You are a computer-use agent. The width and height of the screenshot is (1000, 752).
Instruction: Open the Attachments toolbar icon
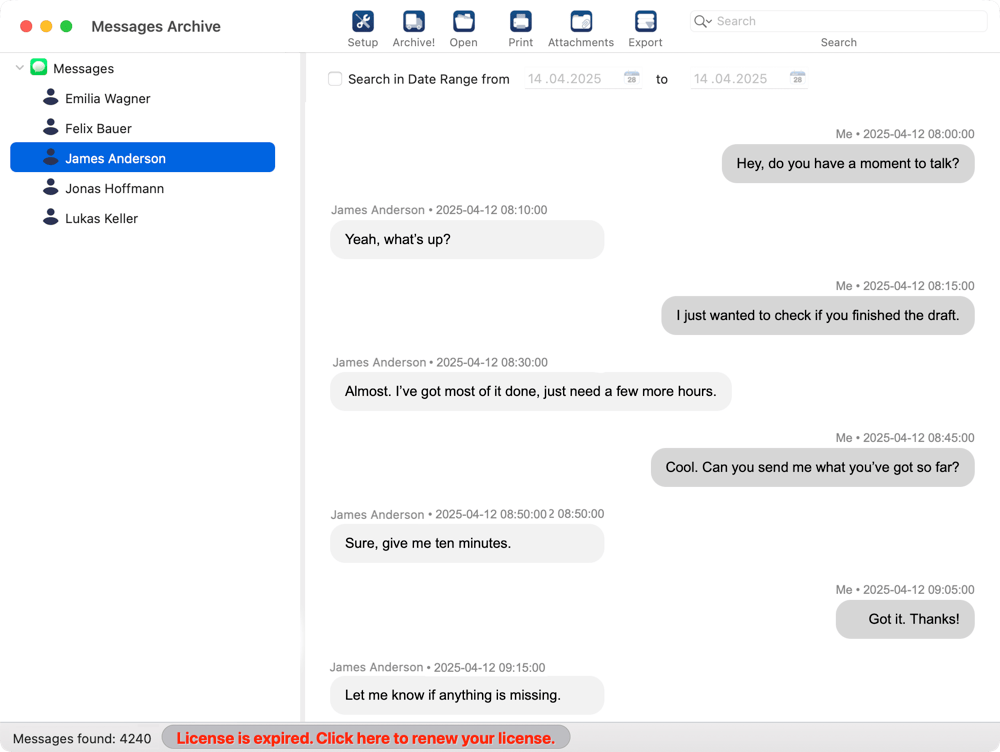coord(580,22)
